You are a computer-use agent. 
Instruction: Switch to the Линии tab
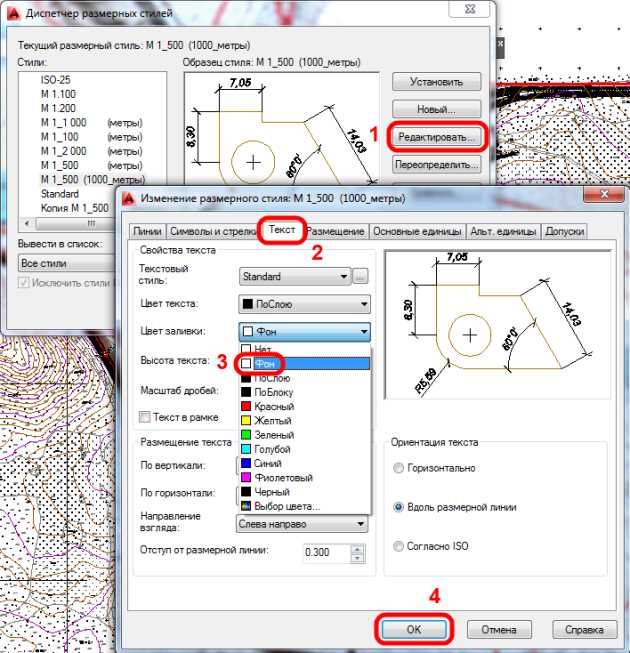[147, 231]
